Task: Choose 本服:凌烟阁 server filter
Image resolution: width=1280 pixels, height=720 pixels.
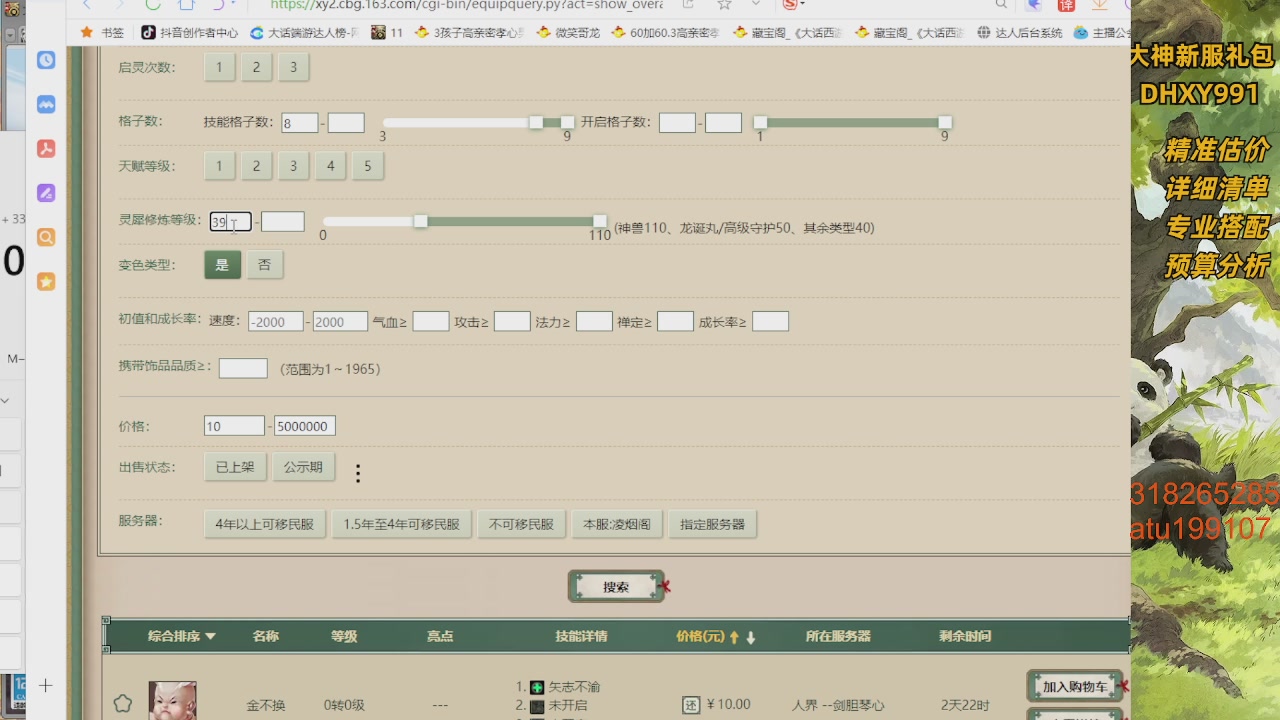Action: 617,524
